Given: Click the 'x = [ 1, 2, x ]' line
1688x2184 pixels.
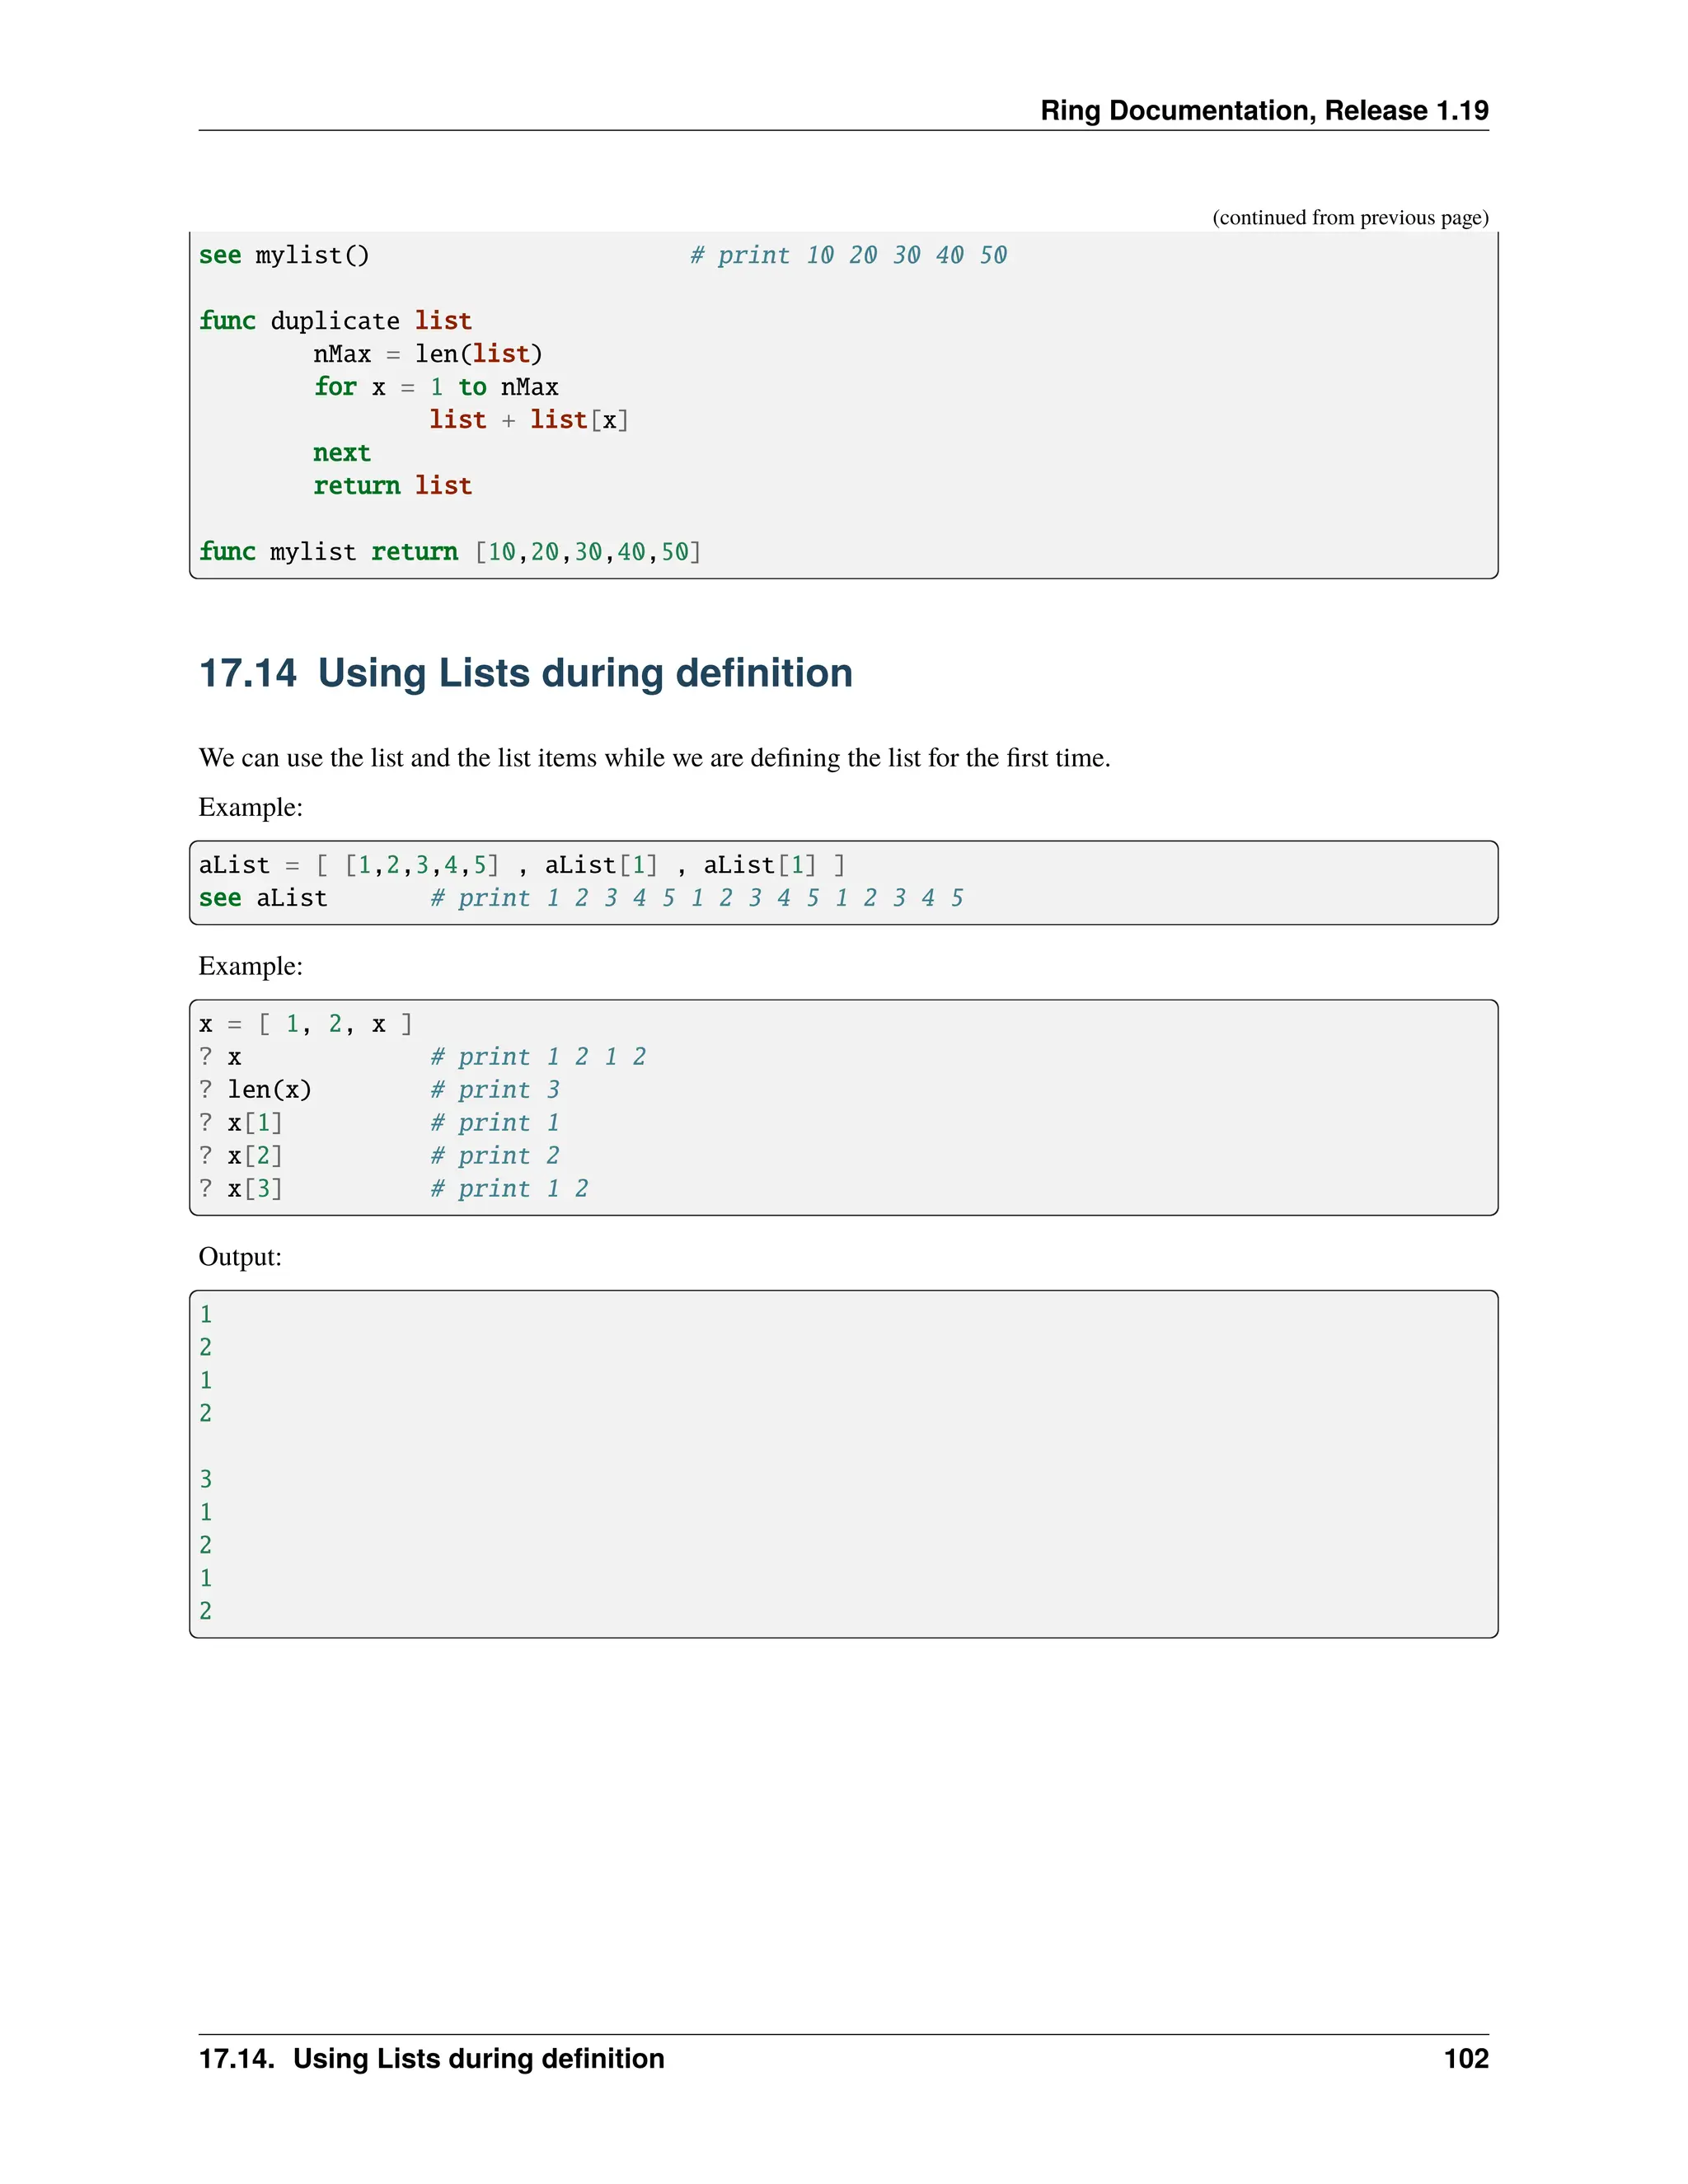Looking at the screenshot, I should (x=306, y=1024).
